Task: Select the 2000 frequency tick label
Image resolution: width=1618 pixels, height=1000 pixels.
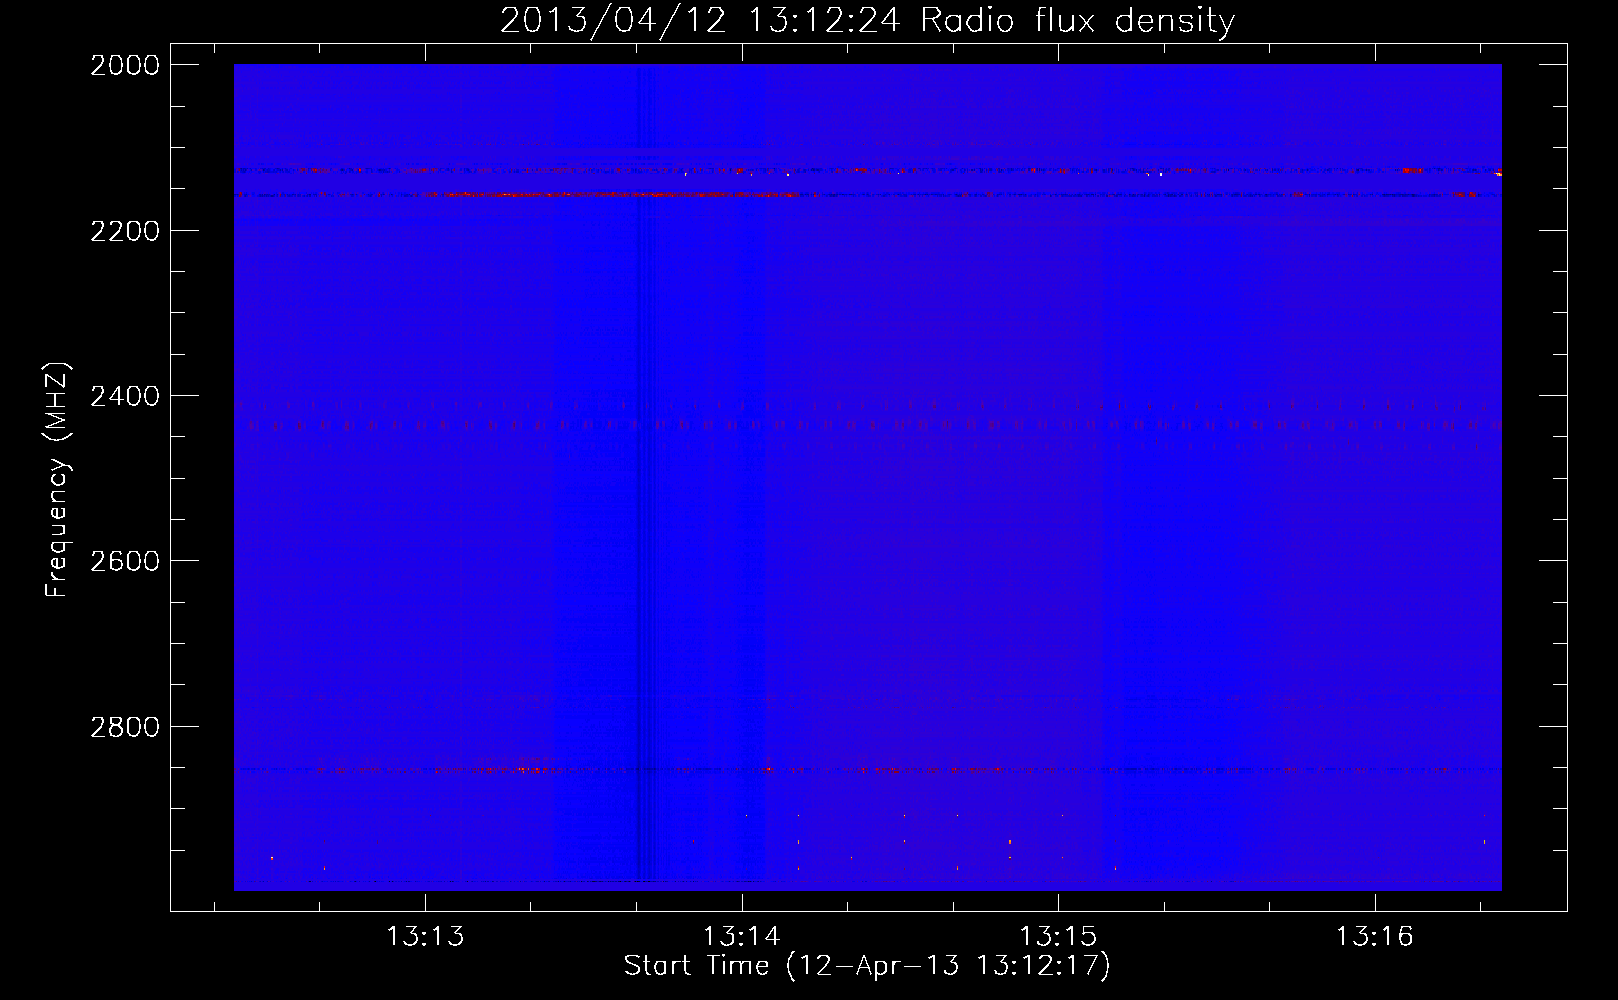Action: [x=125, y=65]
